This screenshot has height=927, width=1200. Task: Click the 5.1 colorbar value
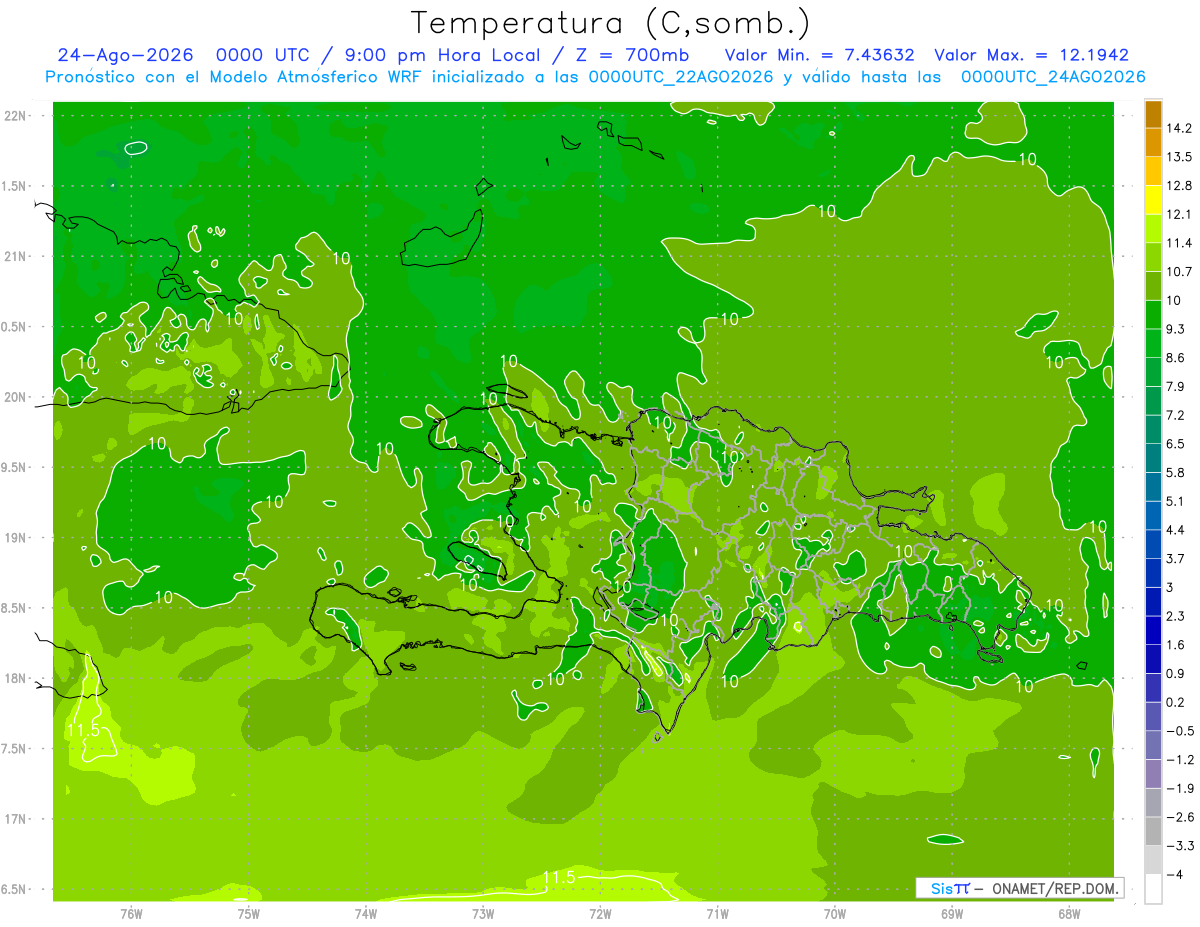coord(1176,501)
